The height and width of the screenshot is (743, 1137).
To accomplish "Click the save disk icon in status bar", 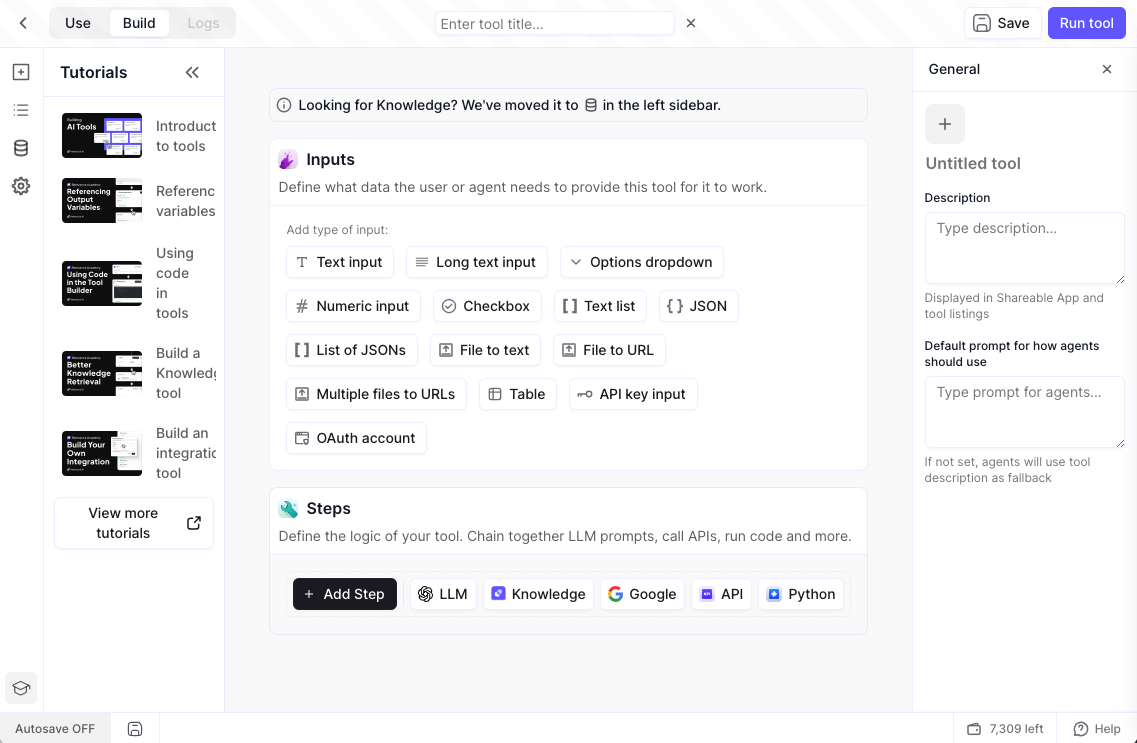I will coord(135,729).
